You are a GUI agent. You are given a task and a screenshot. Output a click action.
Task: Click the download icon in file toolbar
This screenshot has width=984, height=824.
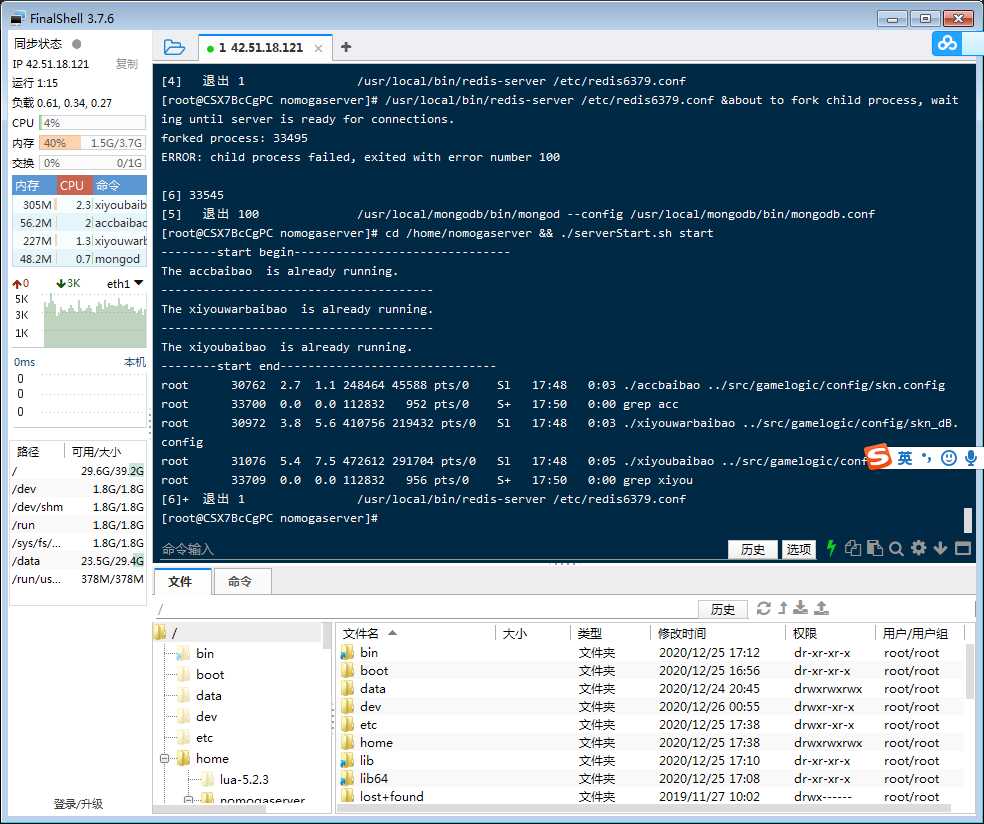(x=801, y=608)
